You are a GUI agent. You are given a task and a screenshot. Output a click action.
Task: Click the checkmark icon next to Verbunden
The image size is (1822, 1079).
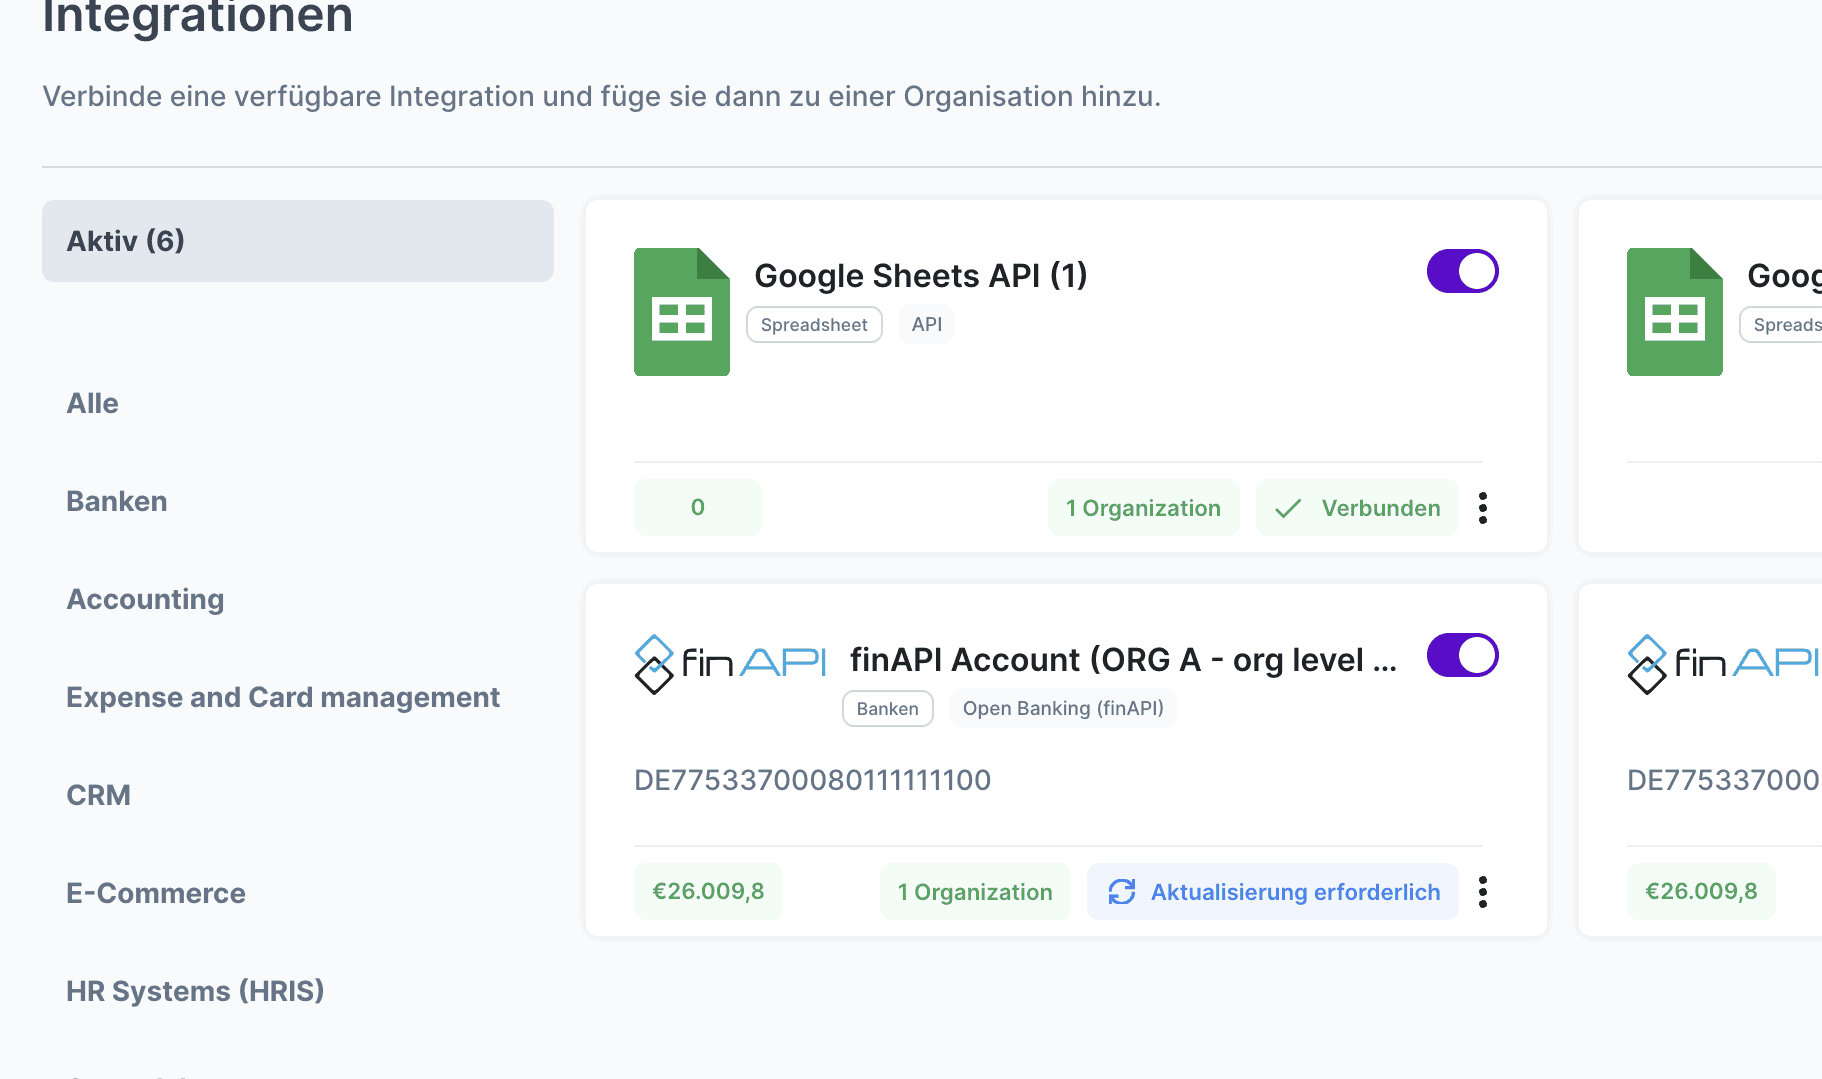point(1288,508)
